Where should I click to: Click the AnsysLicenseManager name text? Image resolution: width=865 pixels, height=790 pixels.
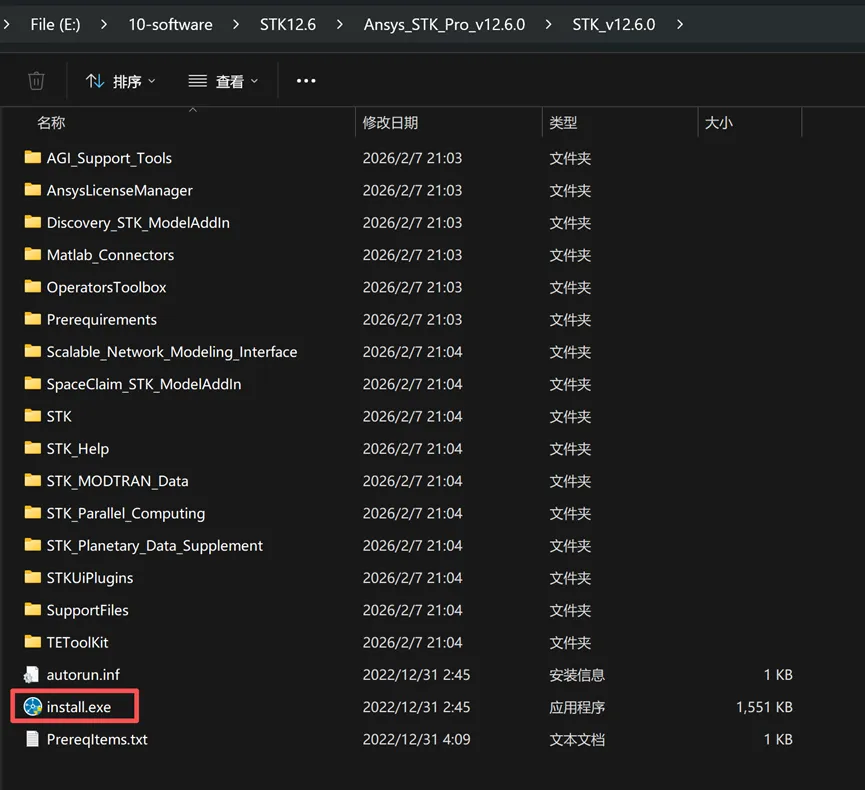click(119, 190)
